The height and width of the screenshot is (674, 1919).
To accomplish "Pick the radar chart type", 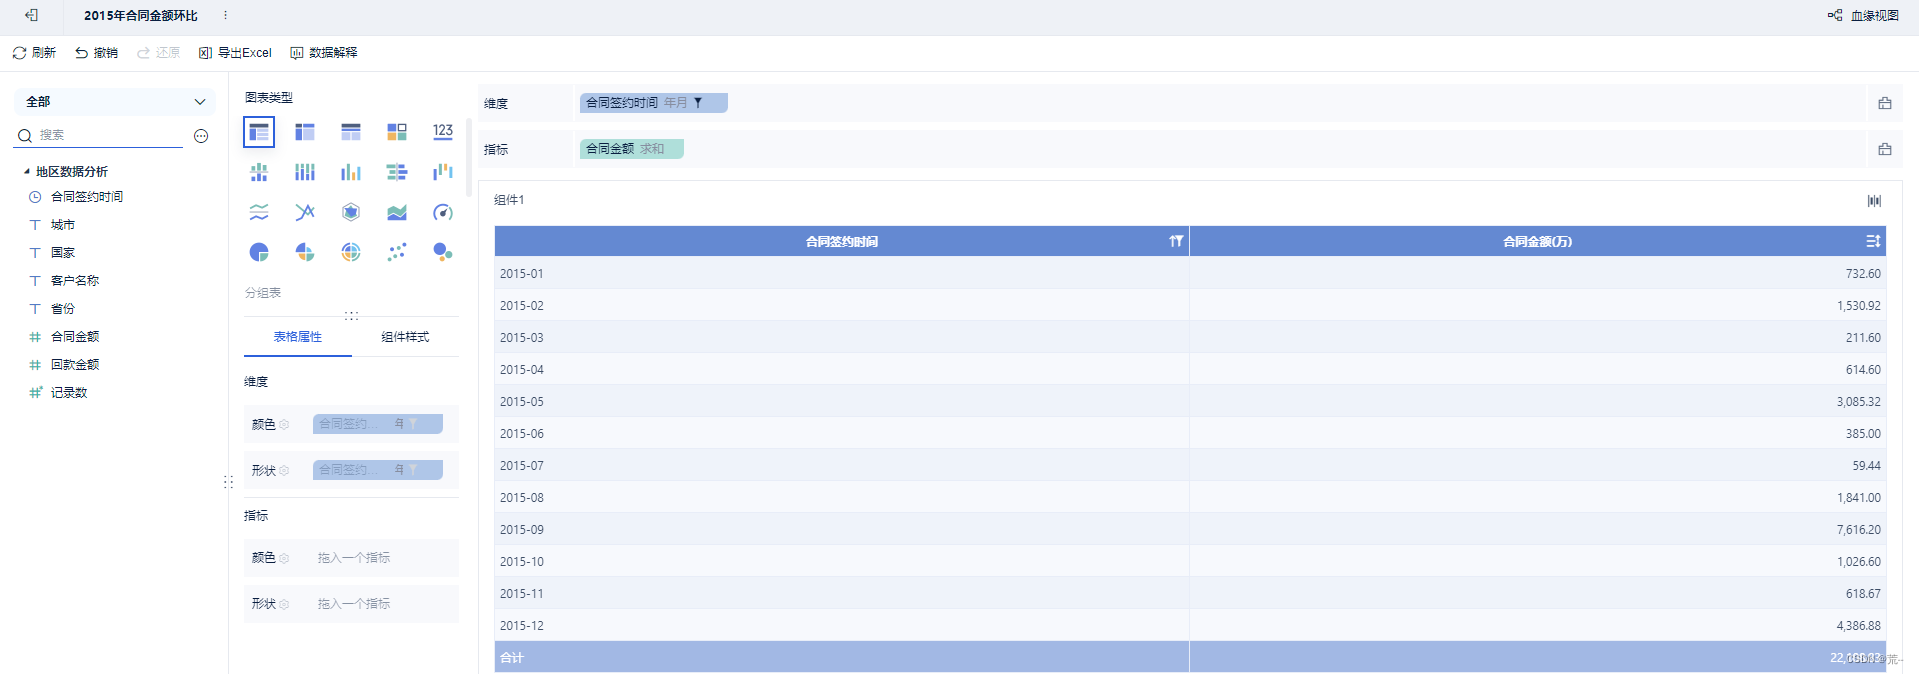I will coord(351,212).
